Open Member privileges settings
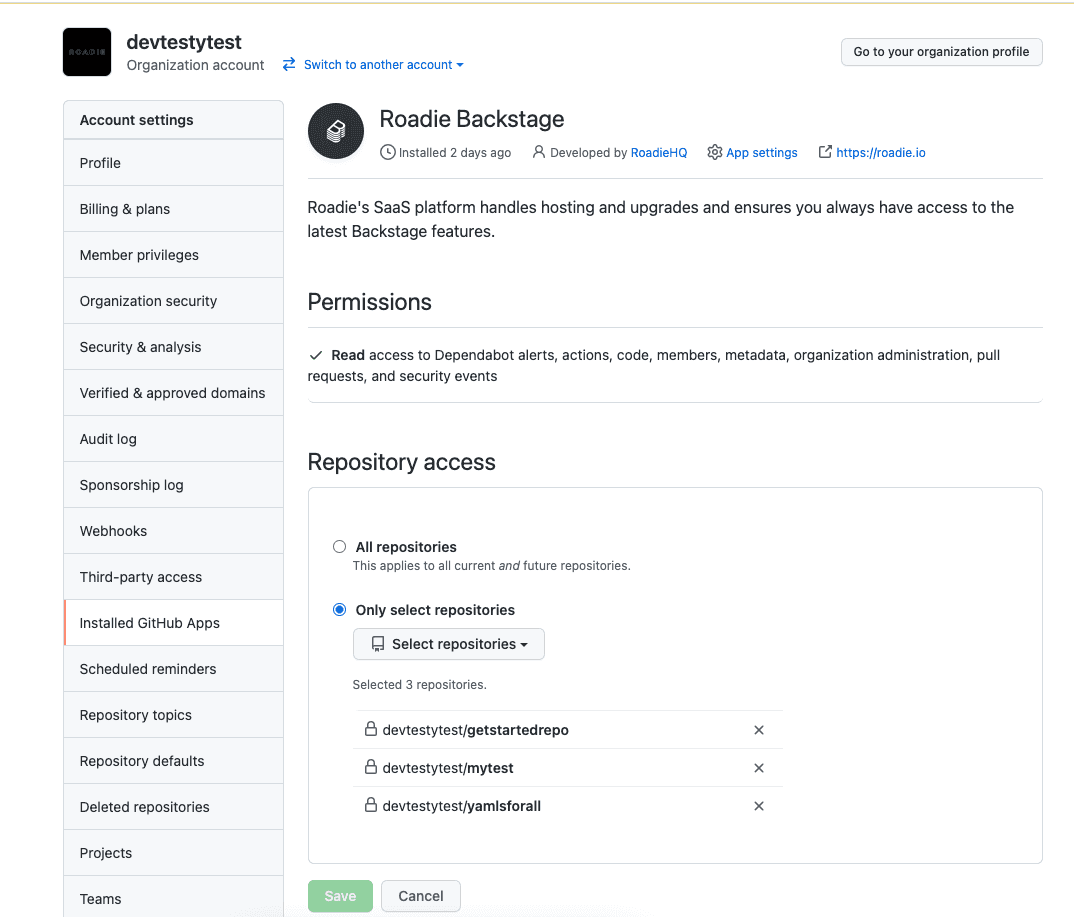 173,255
